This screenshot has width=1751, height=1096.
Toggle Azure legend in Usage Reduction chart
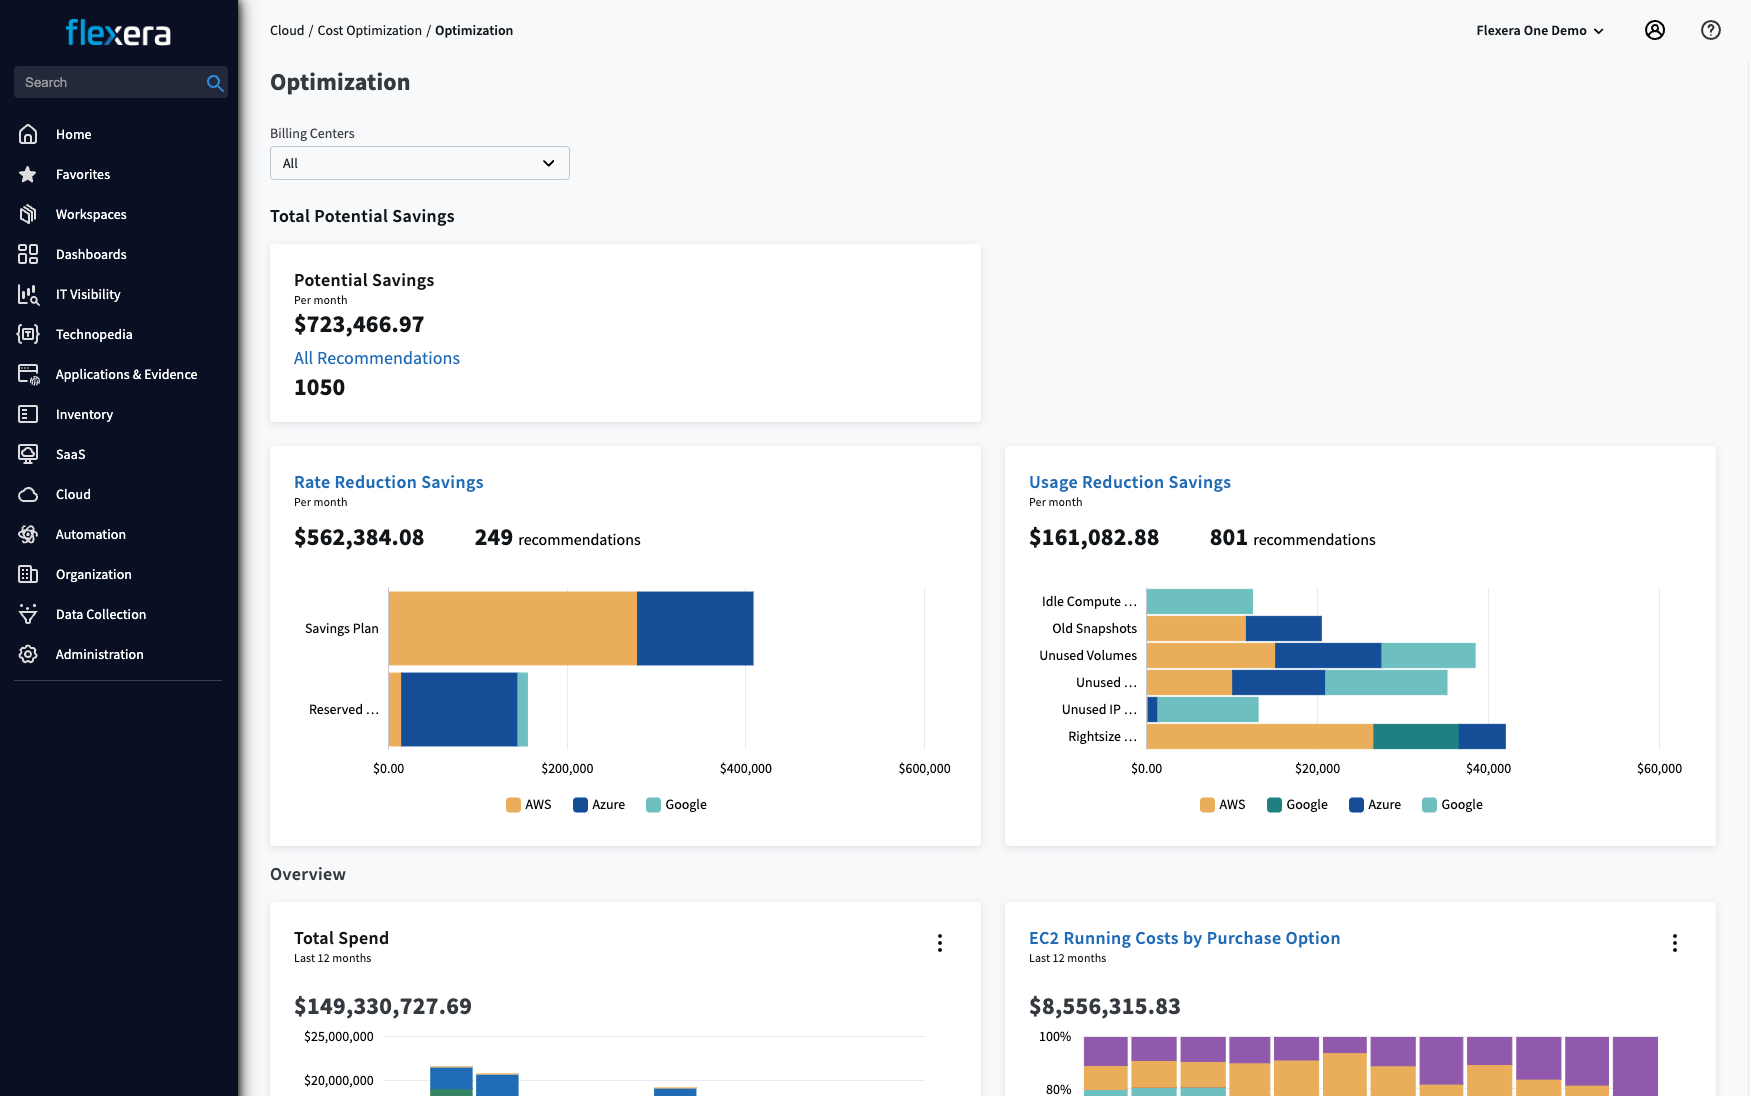[1374, 805]
